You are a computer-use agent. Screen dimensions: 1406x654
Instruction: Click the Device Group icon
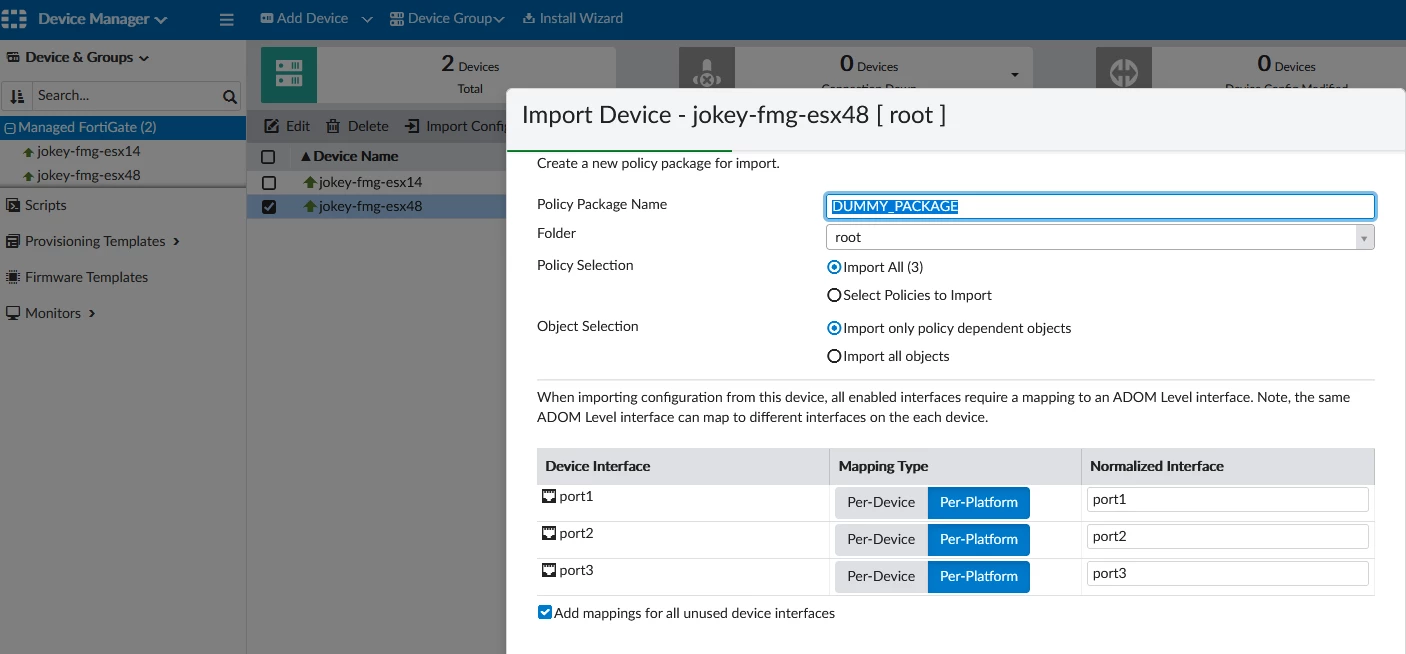[x=397, y=18]
